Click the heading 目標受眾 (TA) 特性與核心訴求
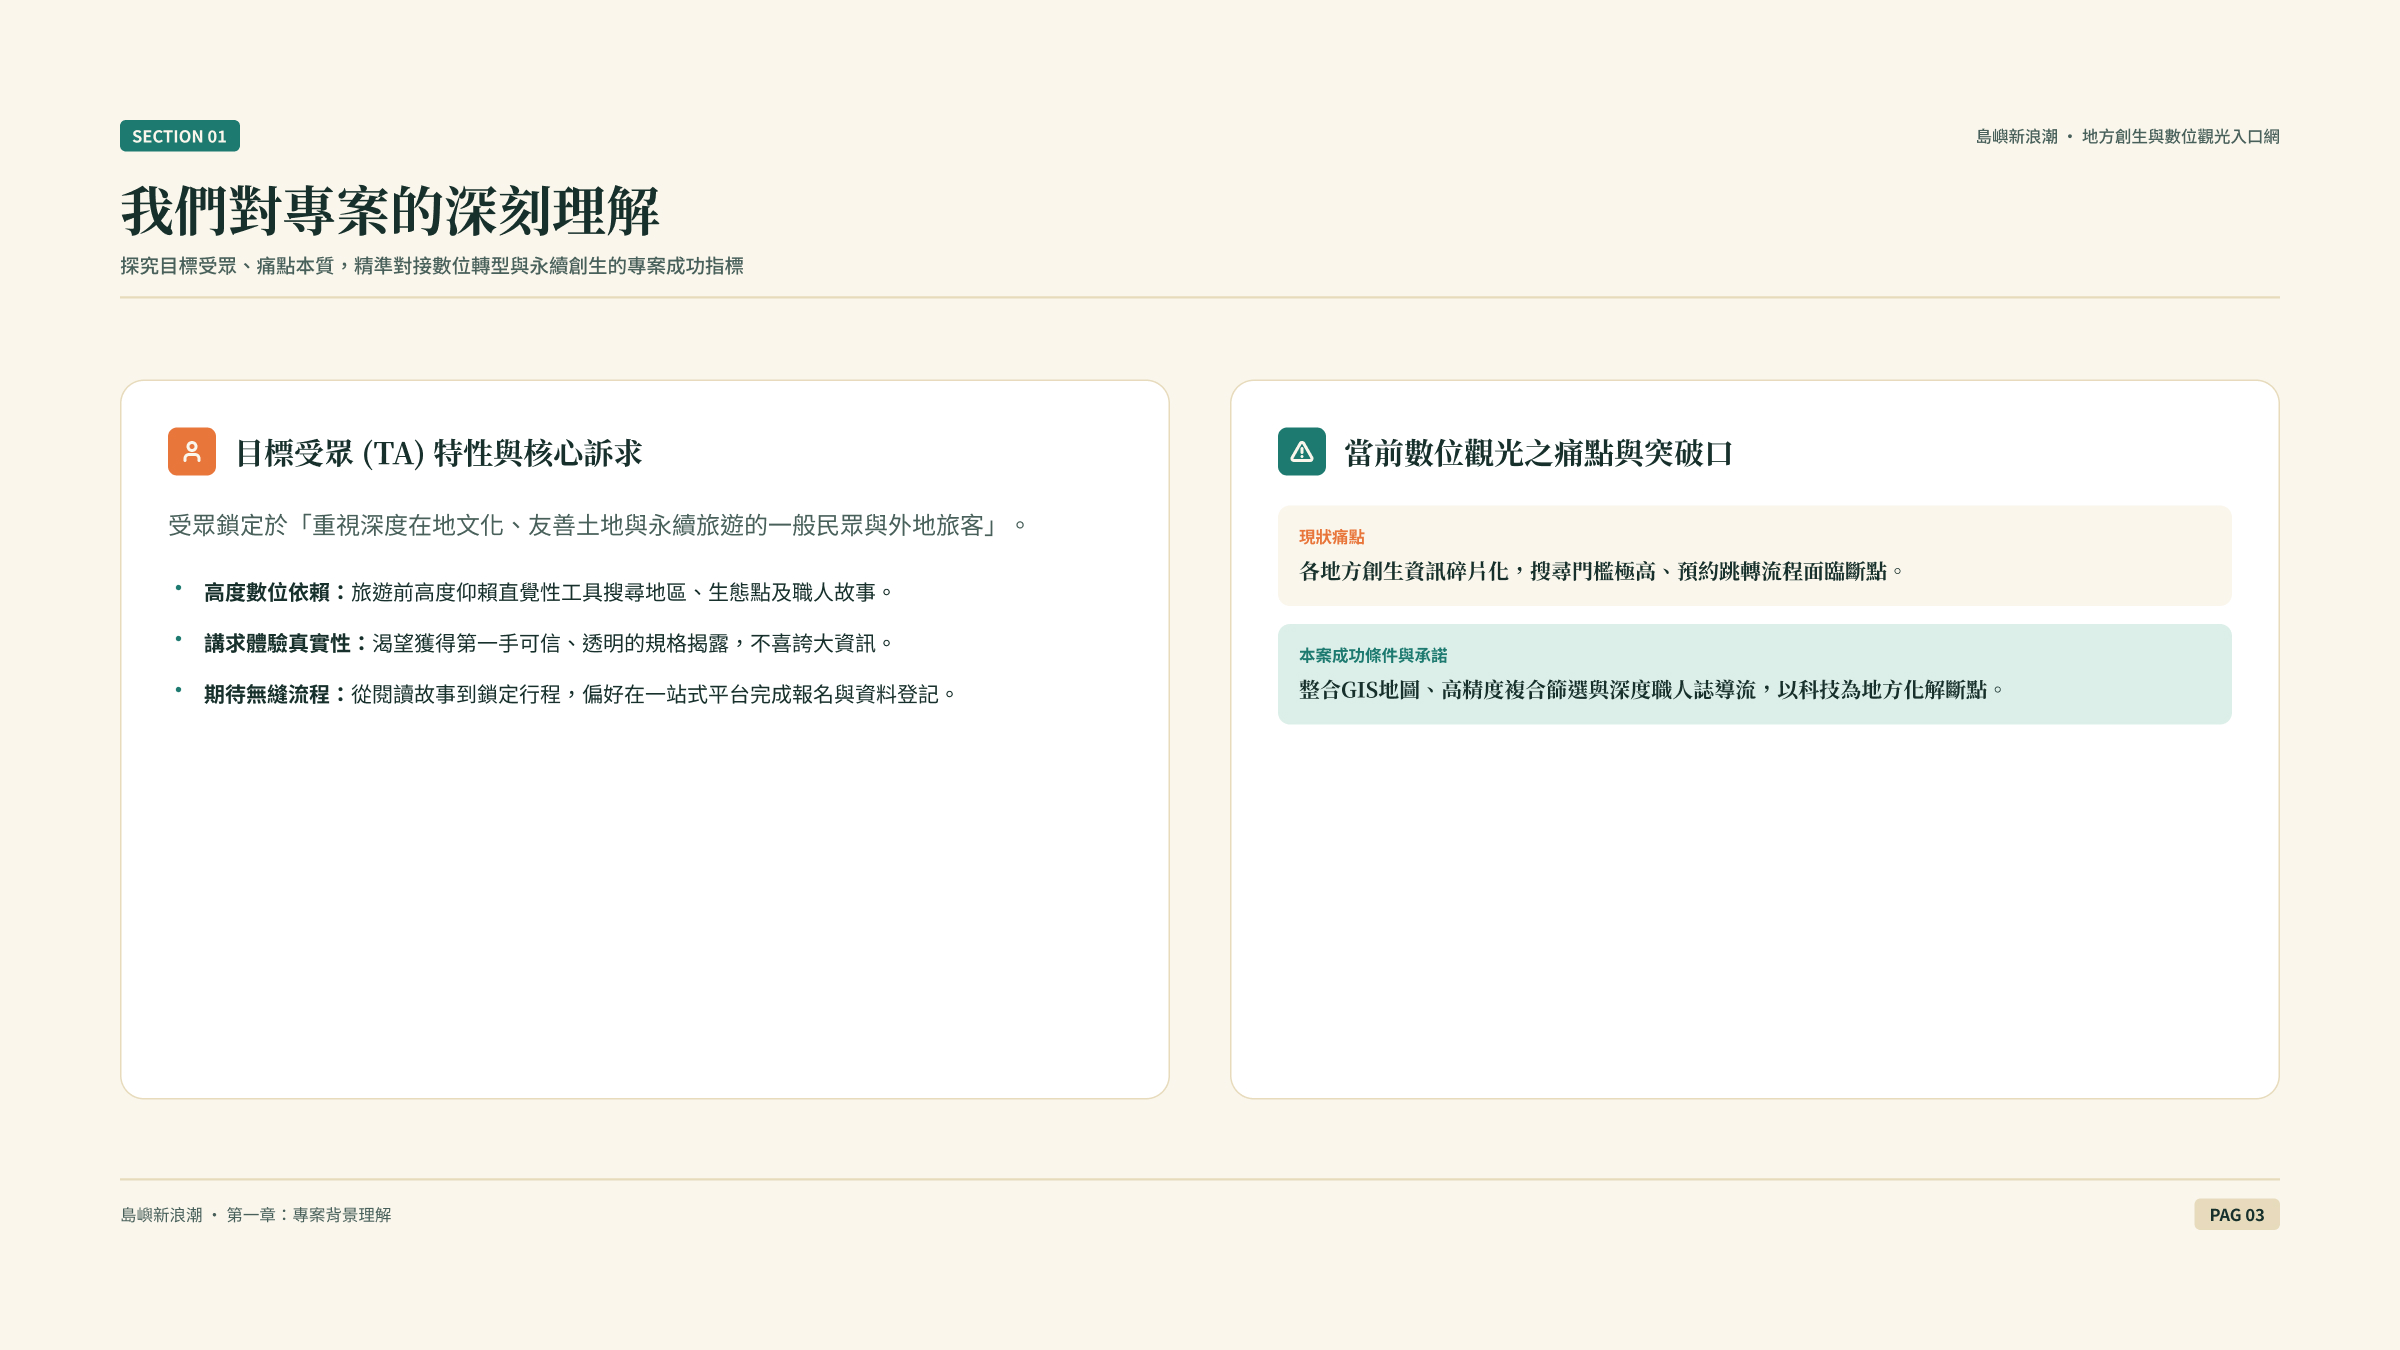This screenshot has width=2400, height=1350. [438, 453]
